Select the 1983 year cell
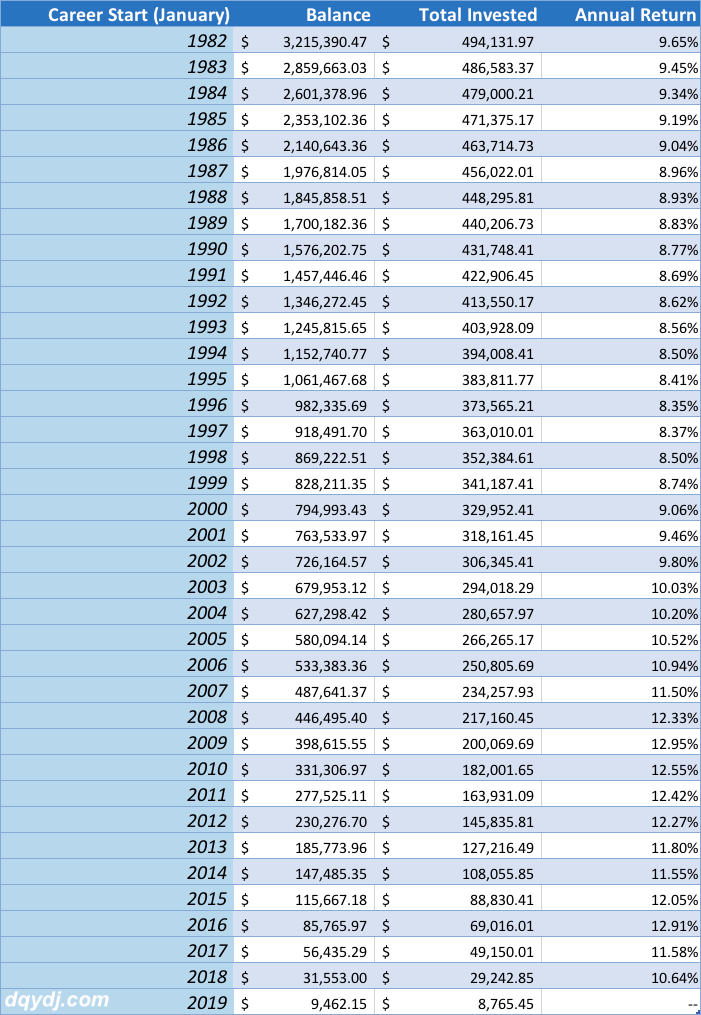 pyautogui.click(x=117, y=67)
